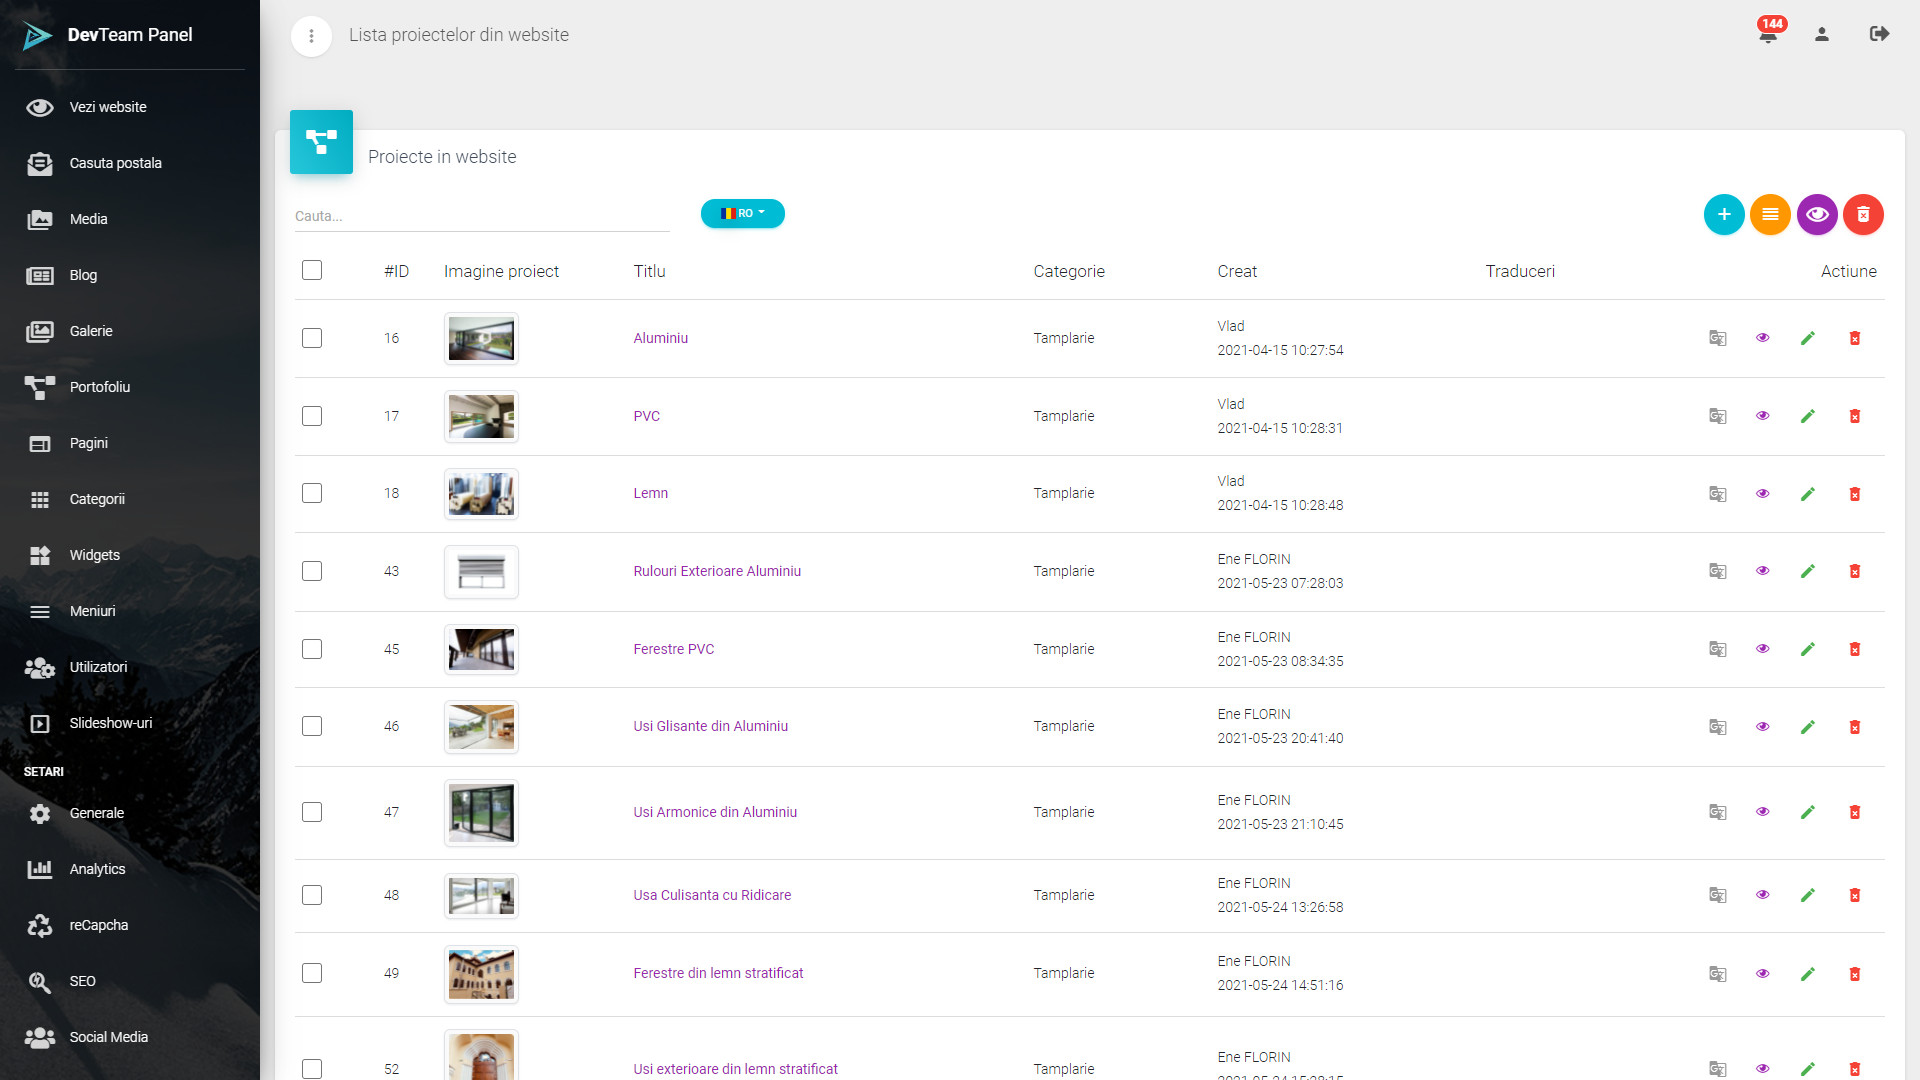This screenshot has height=1080, width=1920.
Task: Select the checkbox for Ferestre PVC row
Action: pyautogui.click(x=312, y=649)
